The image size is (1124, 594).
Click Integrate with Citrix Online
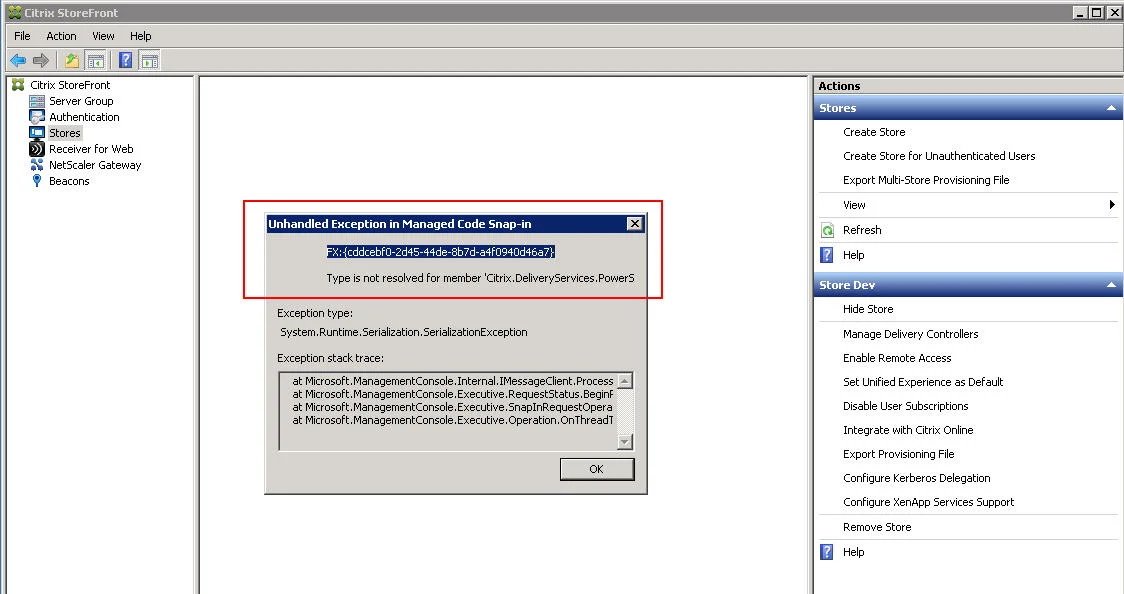coord(908,430)
